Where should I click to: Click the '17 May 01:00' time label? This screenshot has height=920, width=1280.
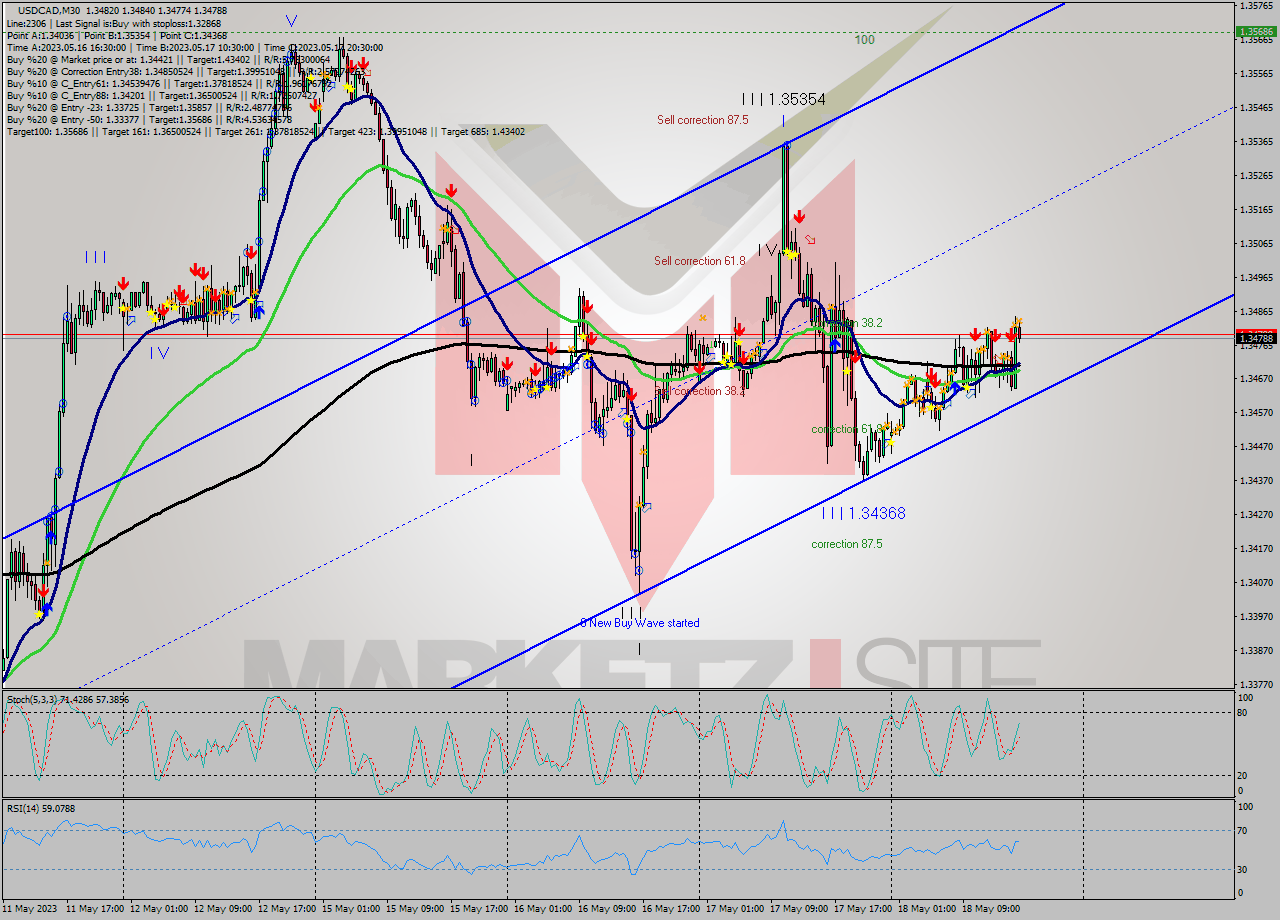[734, 908]
